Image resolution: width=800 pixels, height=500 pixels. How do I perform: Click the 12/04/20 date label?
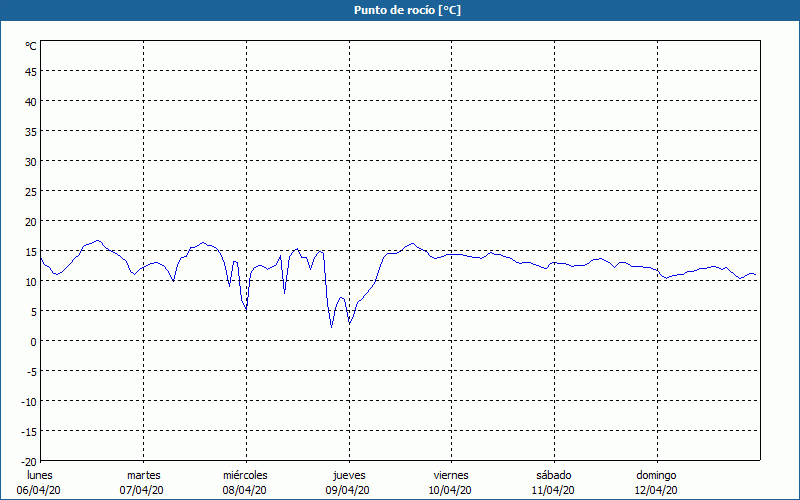pyautogui.click(x=656, y=490)
